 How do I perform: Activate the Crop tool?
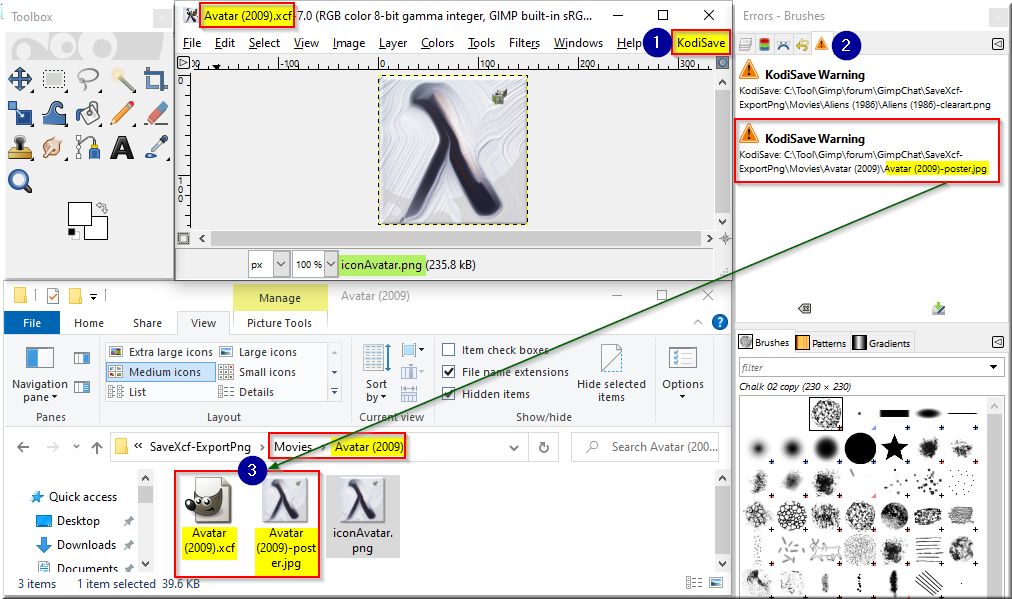pyautogui.click(x=156, y=79)
